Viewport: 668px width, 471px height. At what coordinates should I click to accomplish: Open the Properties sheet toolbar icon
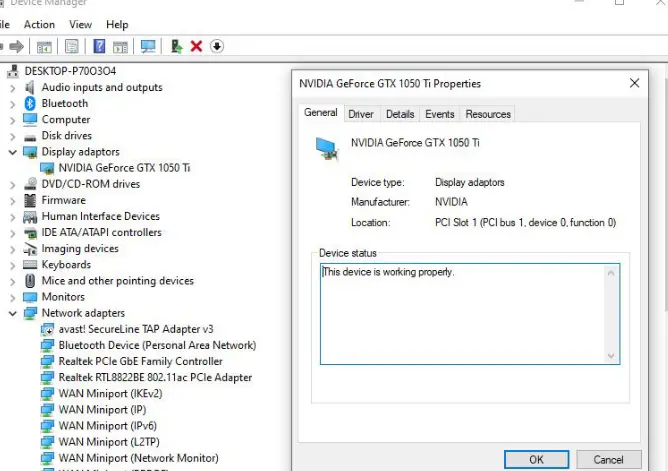pos(71,46)
